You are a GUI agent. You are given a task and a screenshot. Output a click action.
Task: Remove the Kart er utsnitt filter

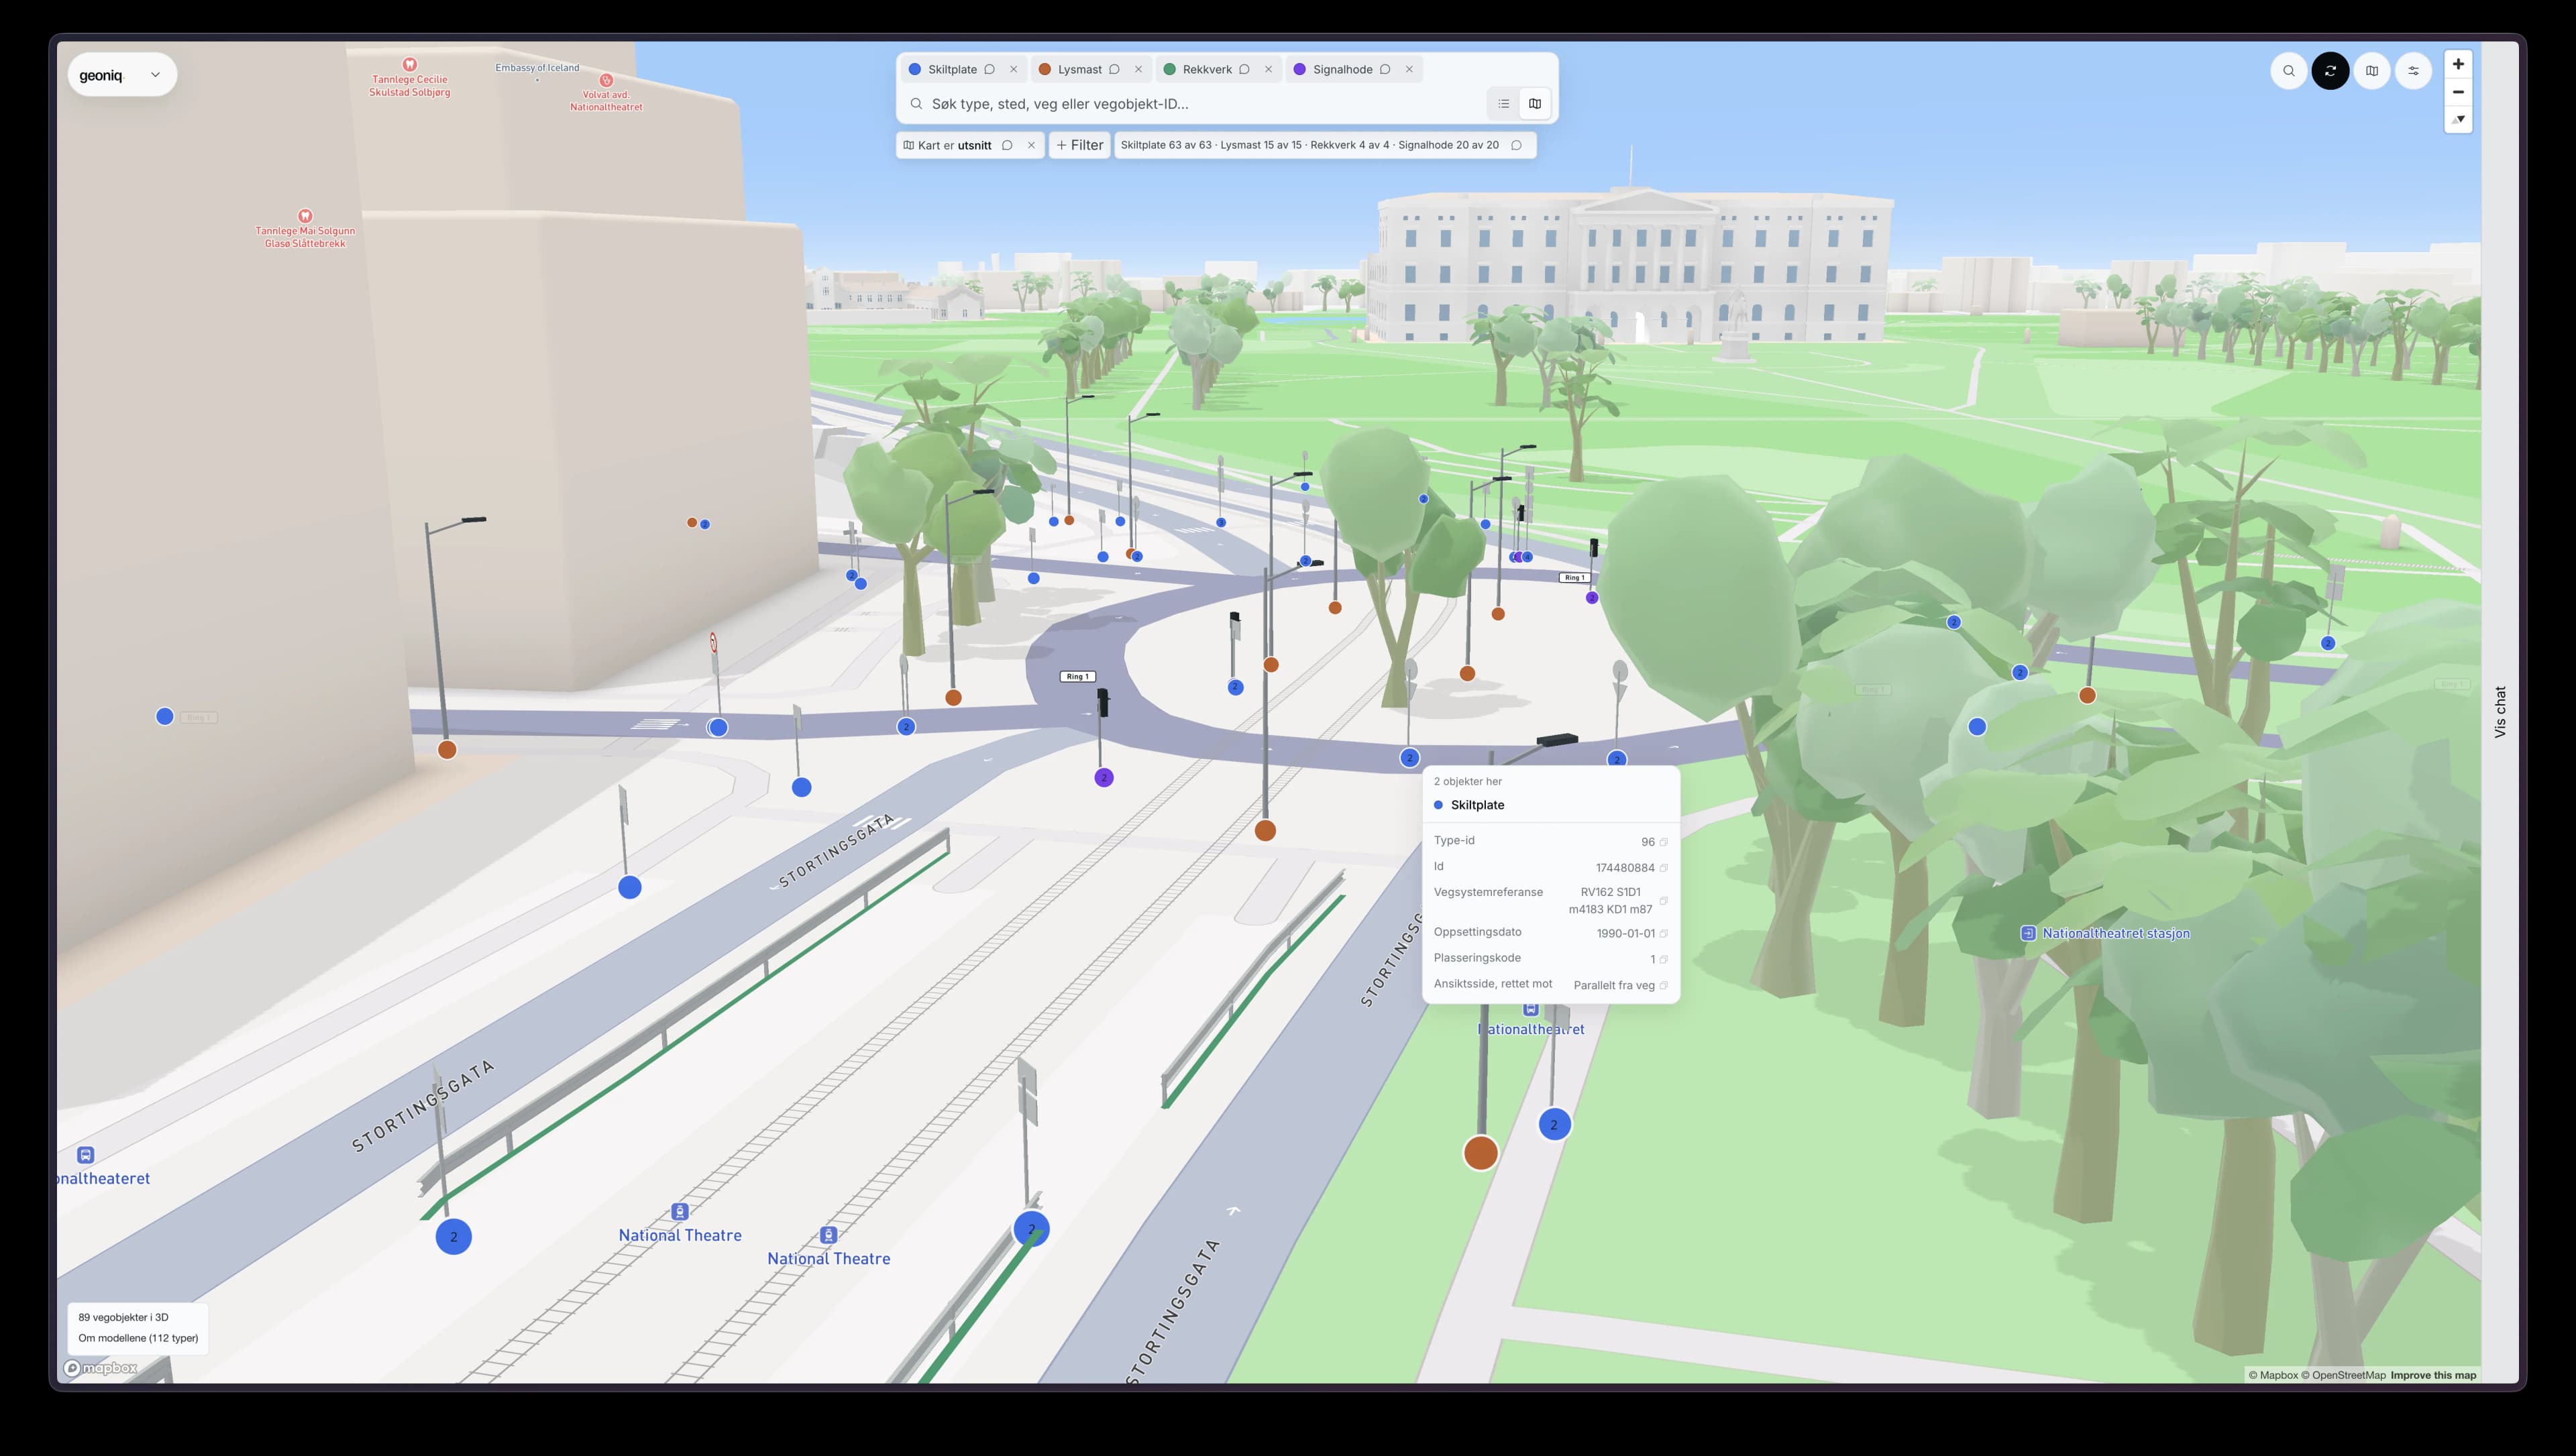(x=1031, y=145)
